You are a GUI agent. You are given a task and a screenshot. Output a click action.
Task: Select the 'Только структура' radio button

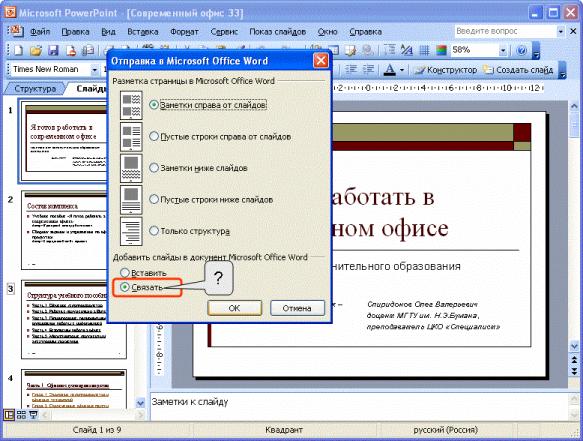(x=154, y=231)
